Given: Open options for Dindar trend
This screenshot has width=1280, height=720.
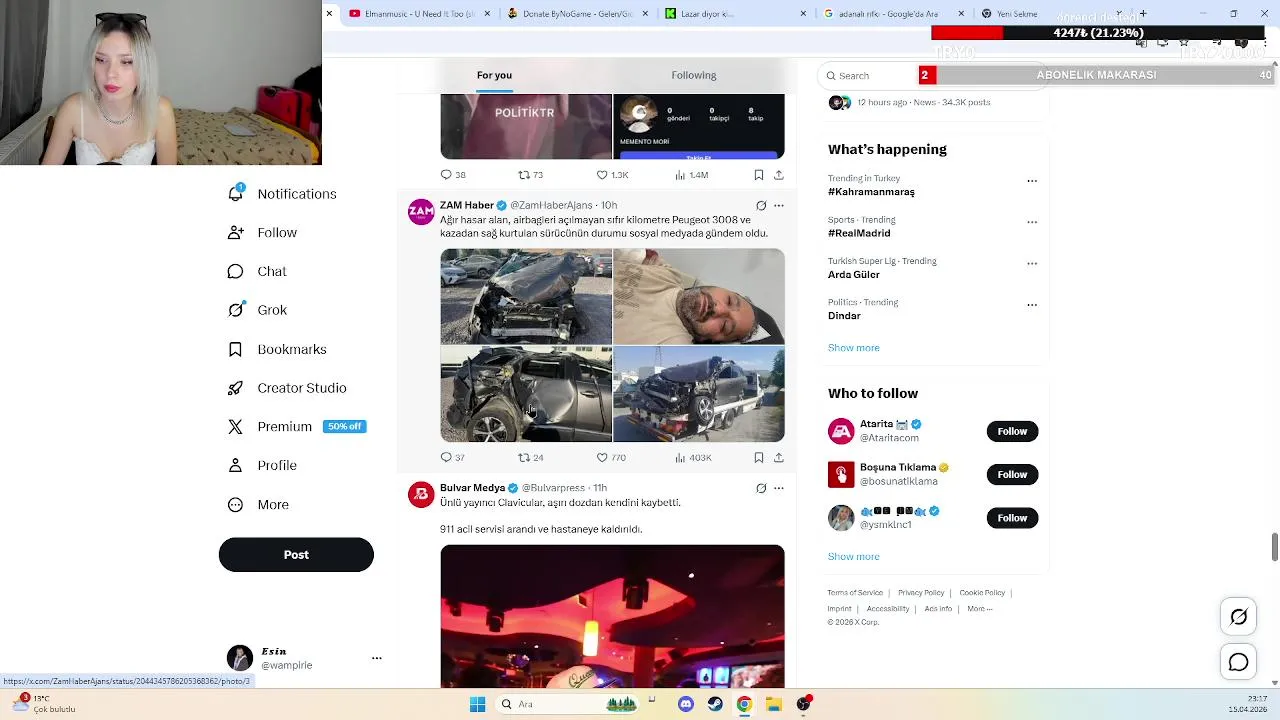Looking at the screenshot, I should coord(1032,305).
